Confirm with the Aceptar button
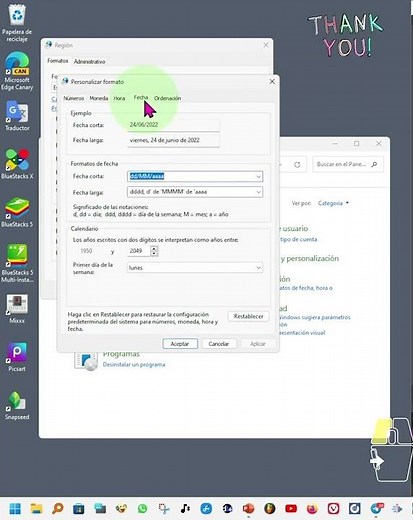 coord(180,344)
